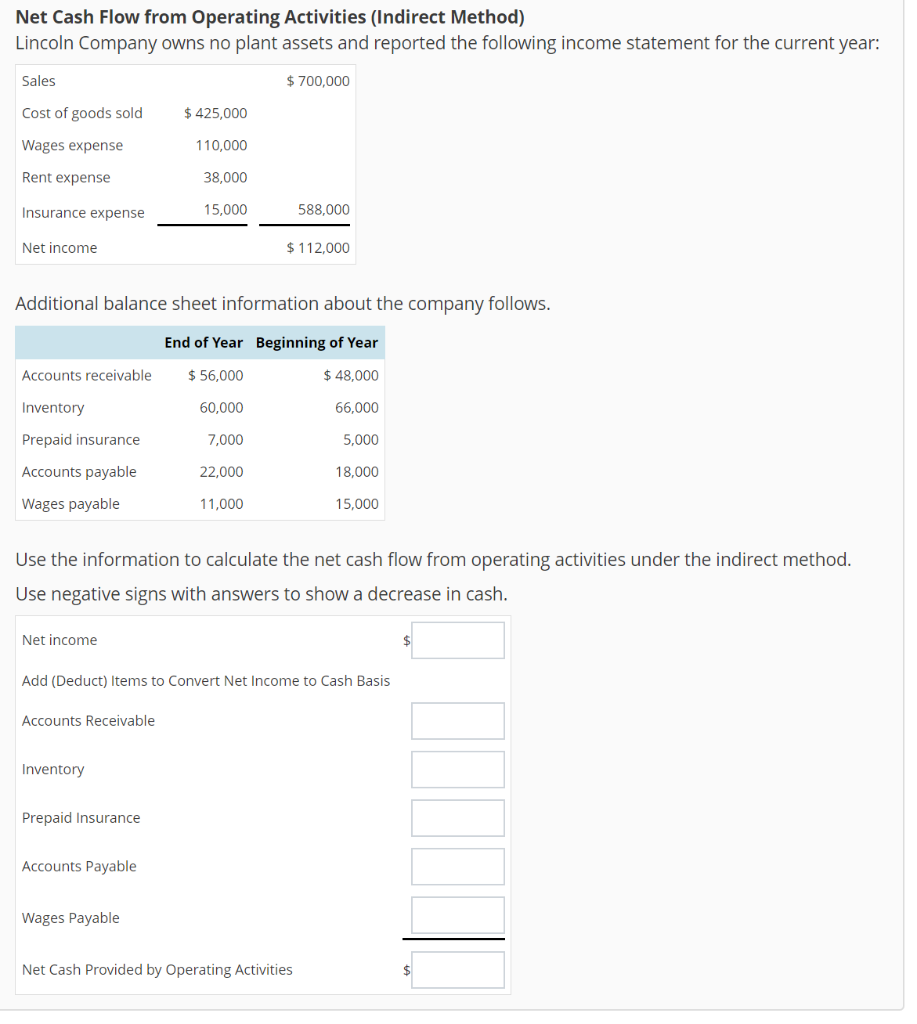Screen dimensions: 917x1024
Task: Click the Net Cash Provided by Operating Activities field
Action: (x=457, y=969)
